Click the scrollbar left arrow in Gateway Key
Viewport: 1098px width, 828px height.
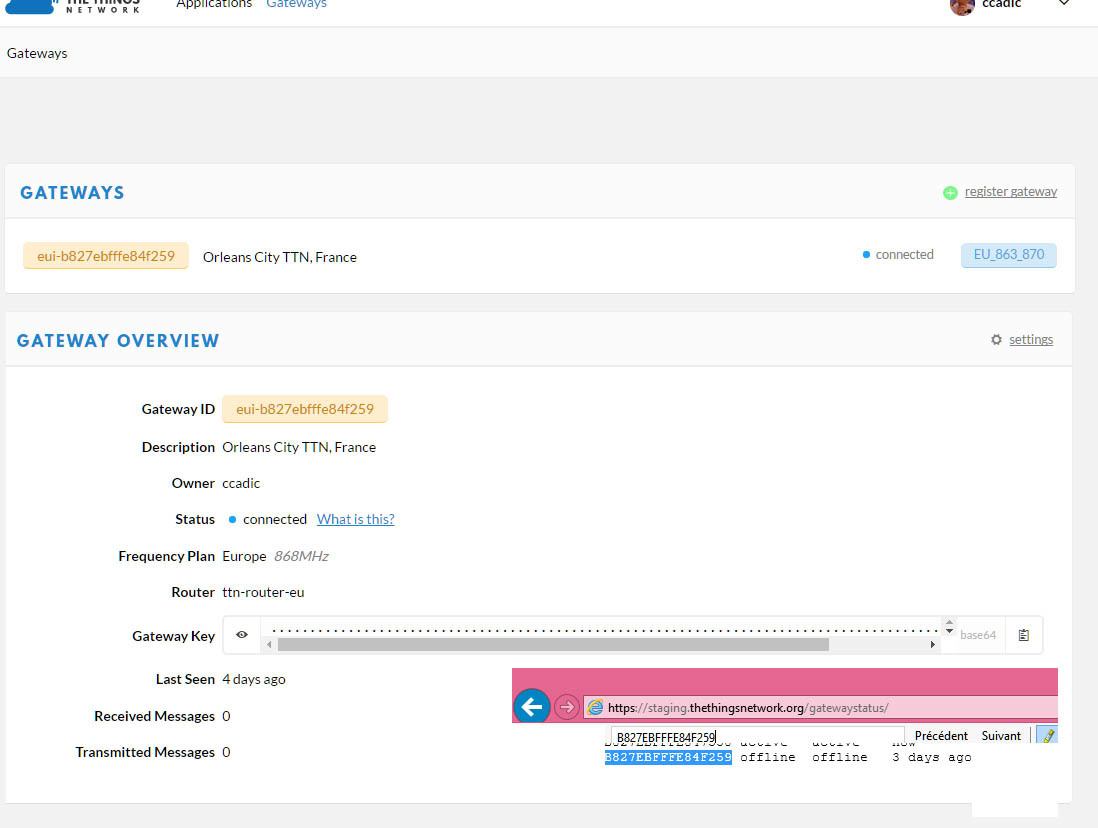coord(269,644)
